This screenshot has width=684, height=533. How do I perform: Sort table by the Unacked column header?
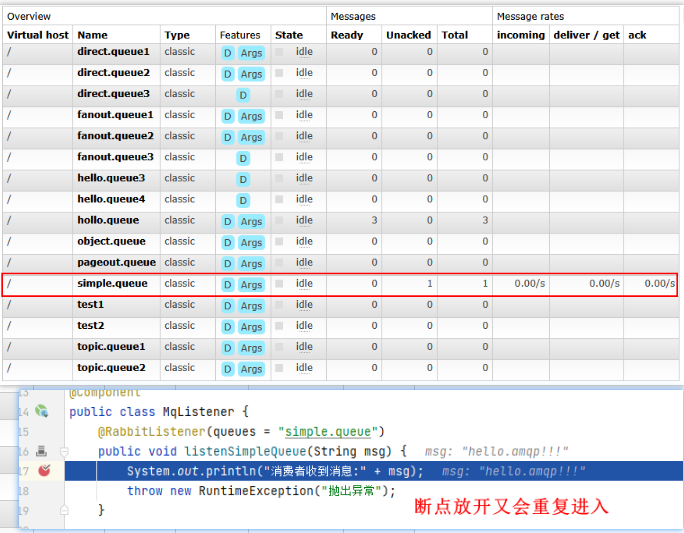click(x=408, y=35)
